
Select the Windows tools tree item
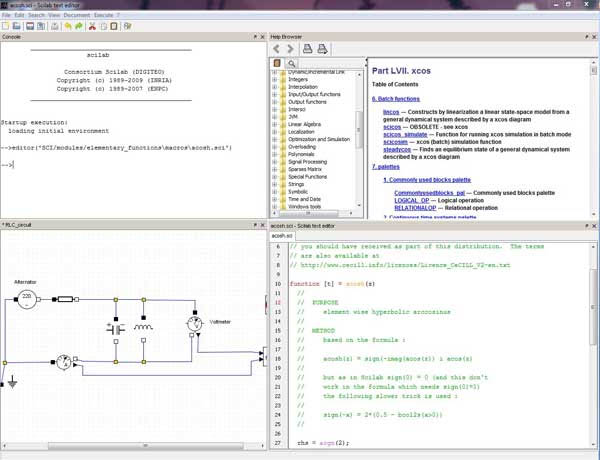(305, 207)
